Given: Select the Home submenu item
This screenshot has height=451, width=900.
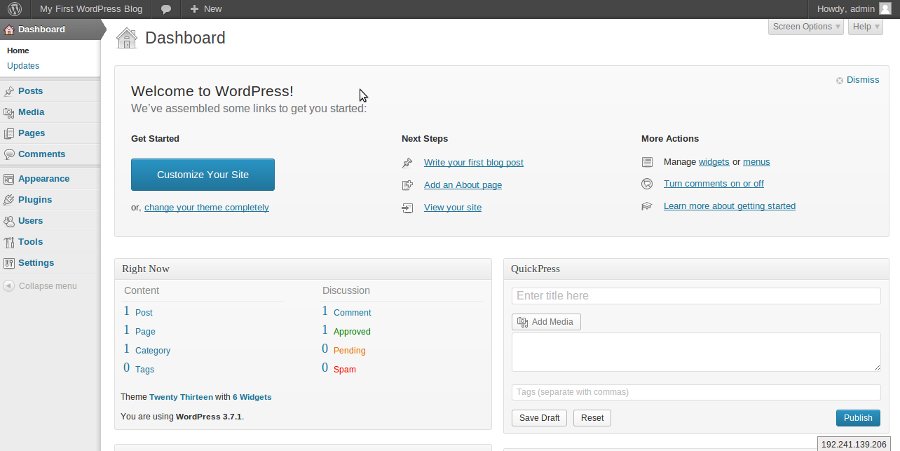Looking at the screenshot, I should click(18, 50).
